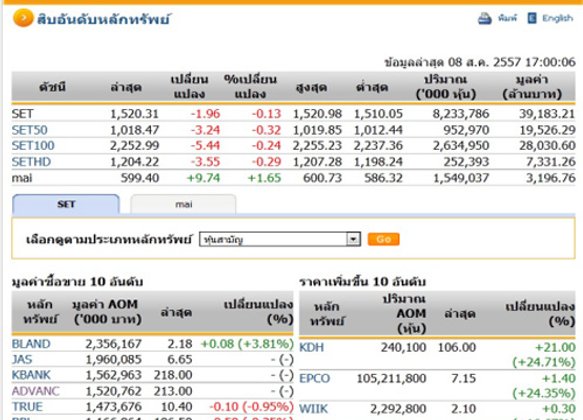
Task: Click mai percent change +1.65
Action: click(x=264, y=178)
